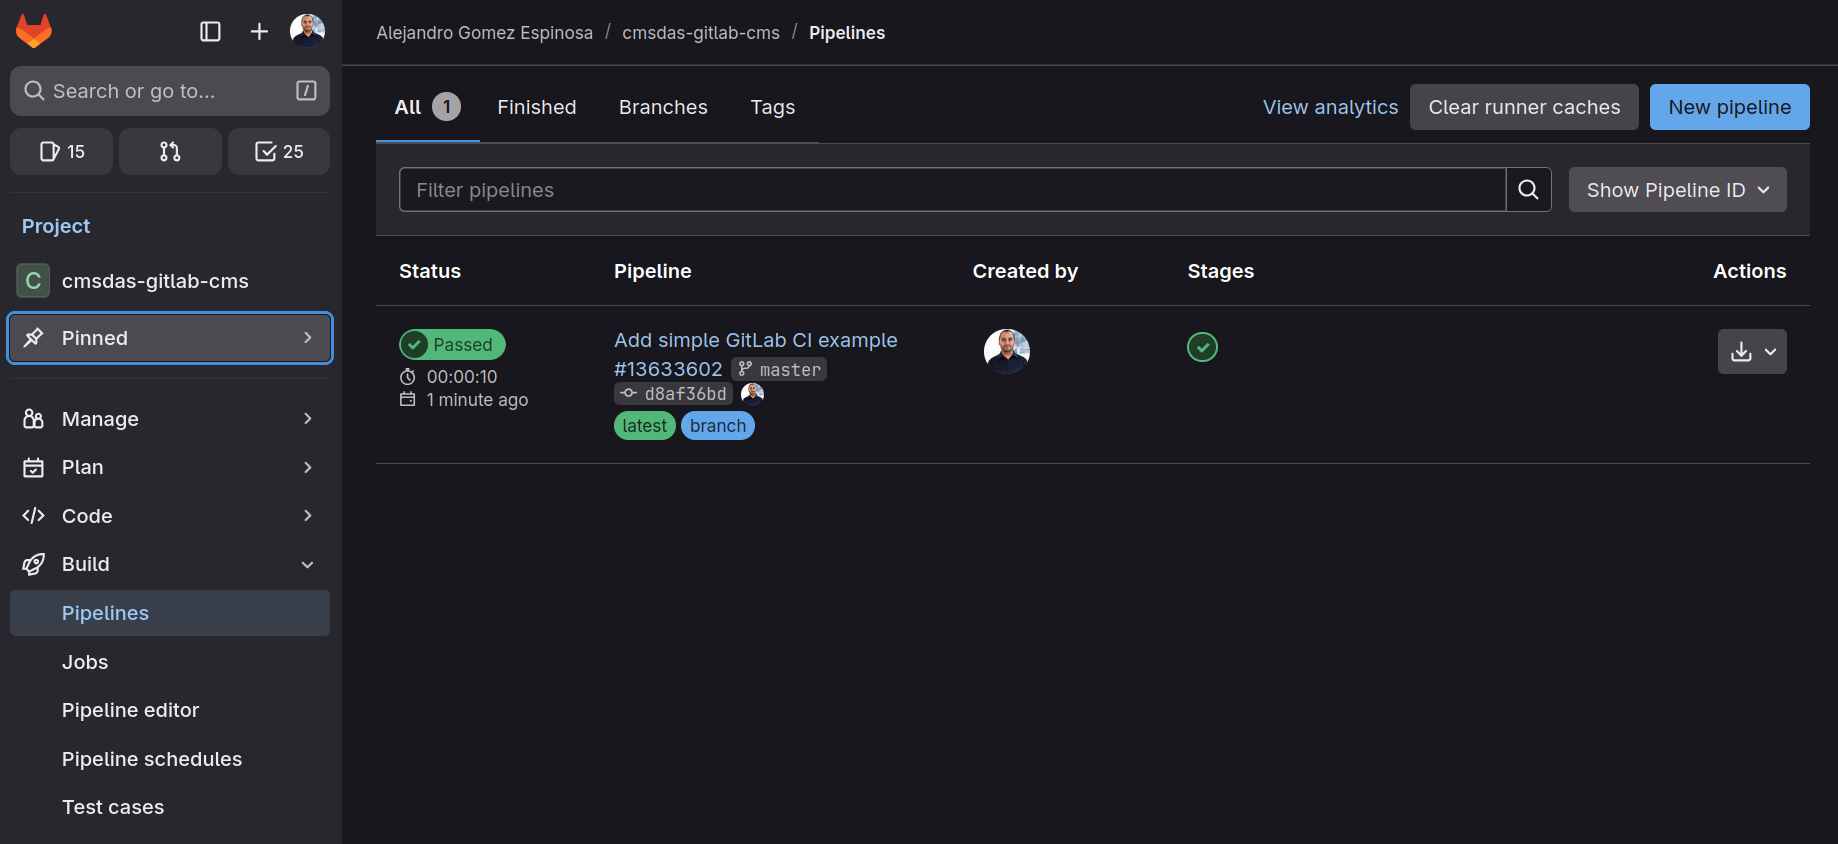Click the search magnifier in filter bar

coord(1528,189)
